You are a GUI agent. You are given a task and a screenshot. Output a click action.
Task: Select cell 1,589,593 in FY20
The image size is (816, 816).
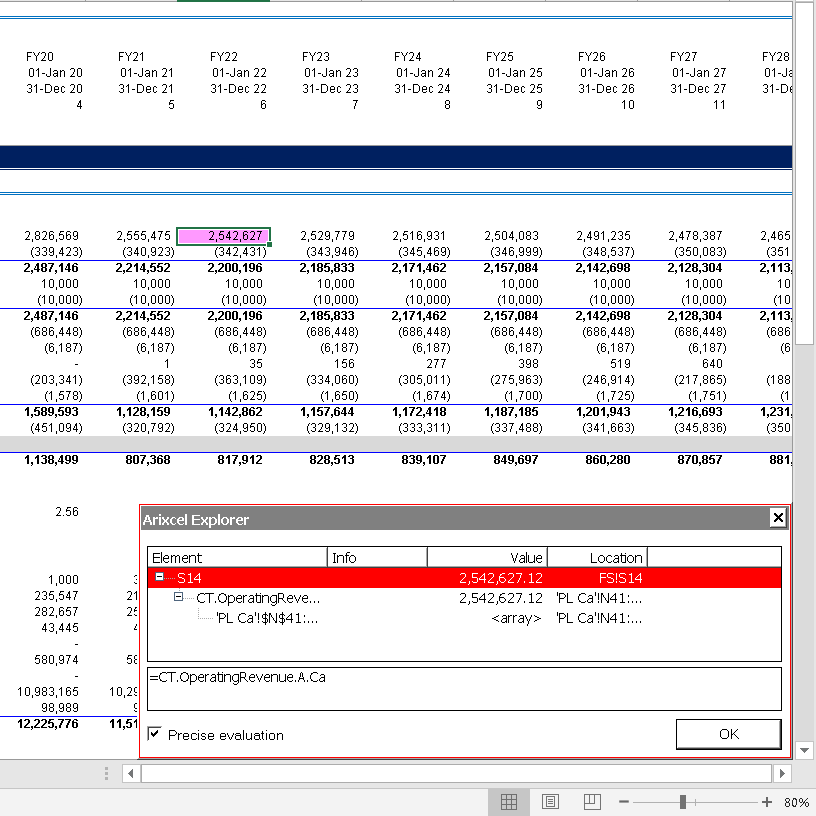coord(51,412)
